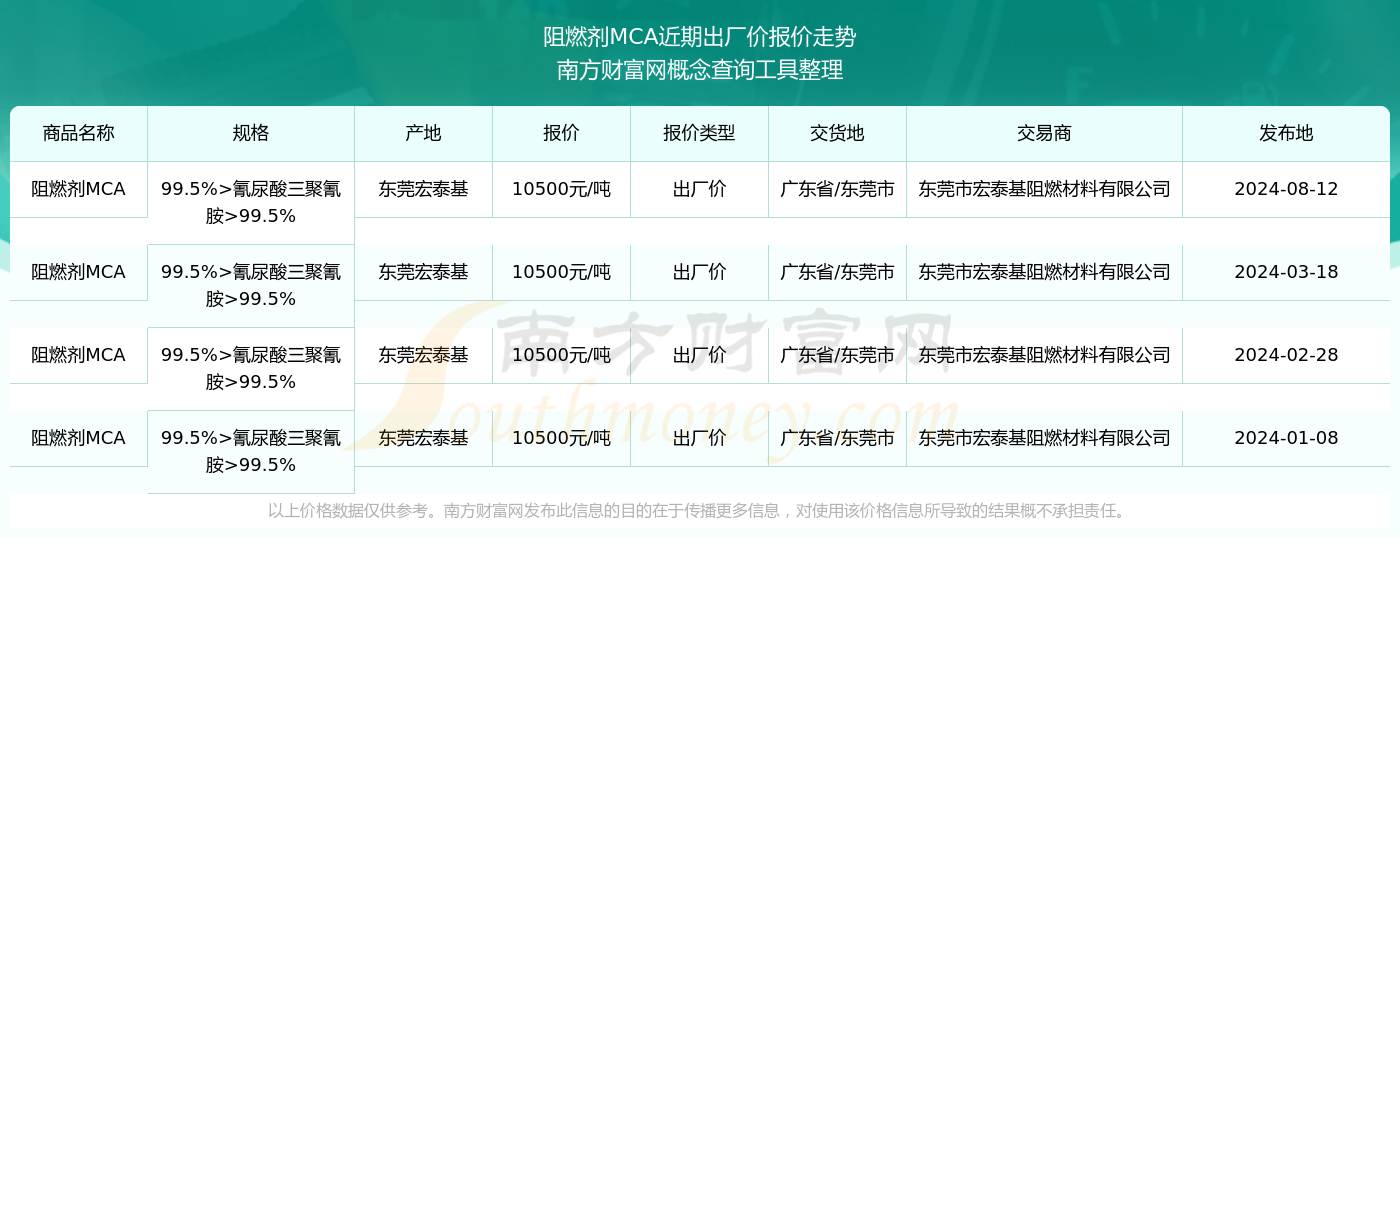This screenshot has width=1400, height=1205.
Task: Click the 10500元/吨 price in 2024-08-12 row
Action: pos(561,189)
